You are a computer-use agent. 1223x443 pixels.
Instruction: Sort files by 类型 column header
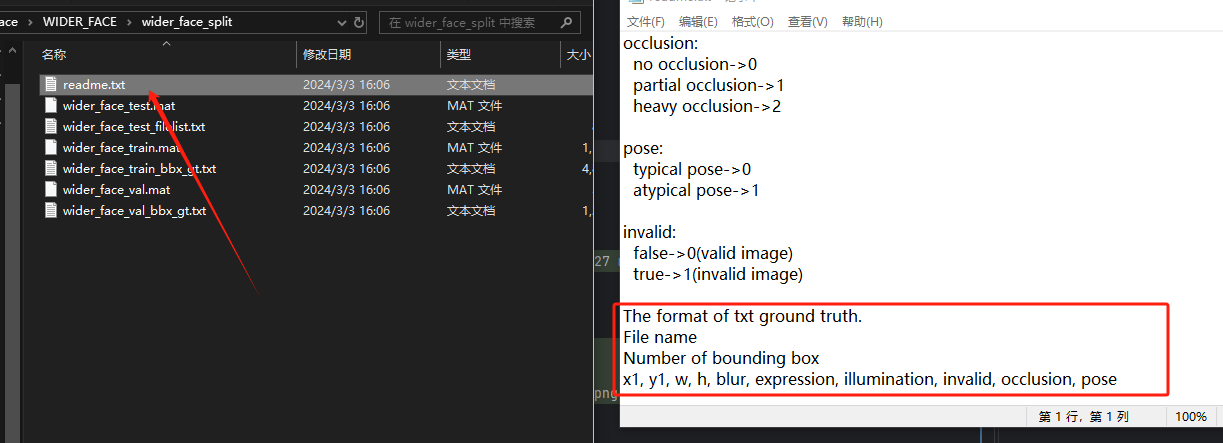tap(459, 55)
